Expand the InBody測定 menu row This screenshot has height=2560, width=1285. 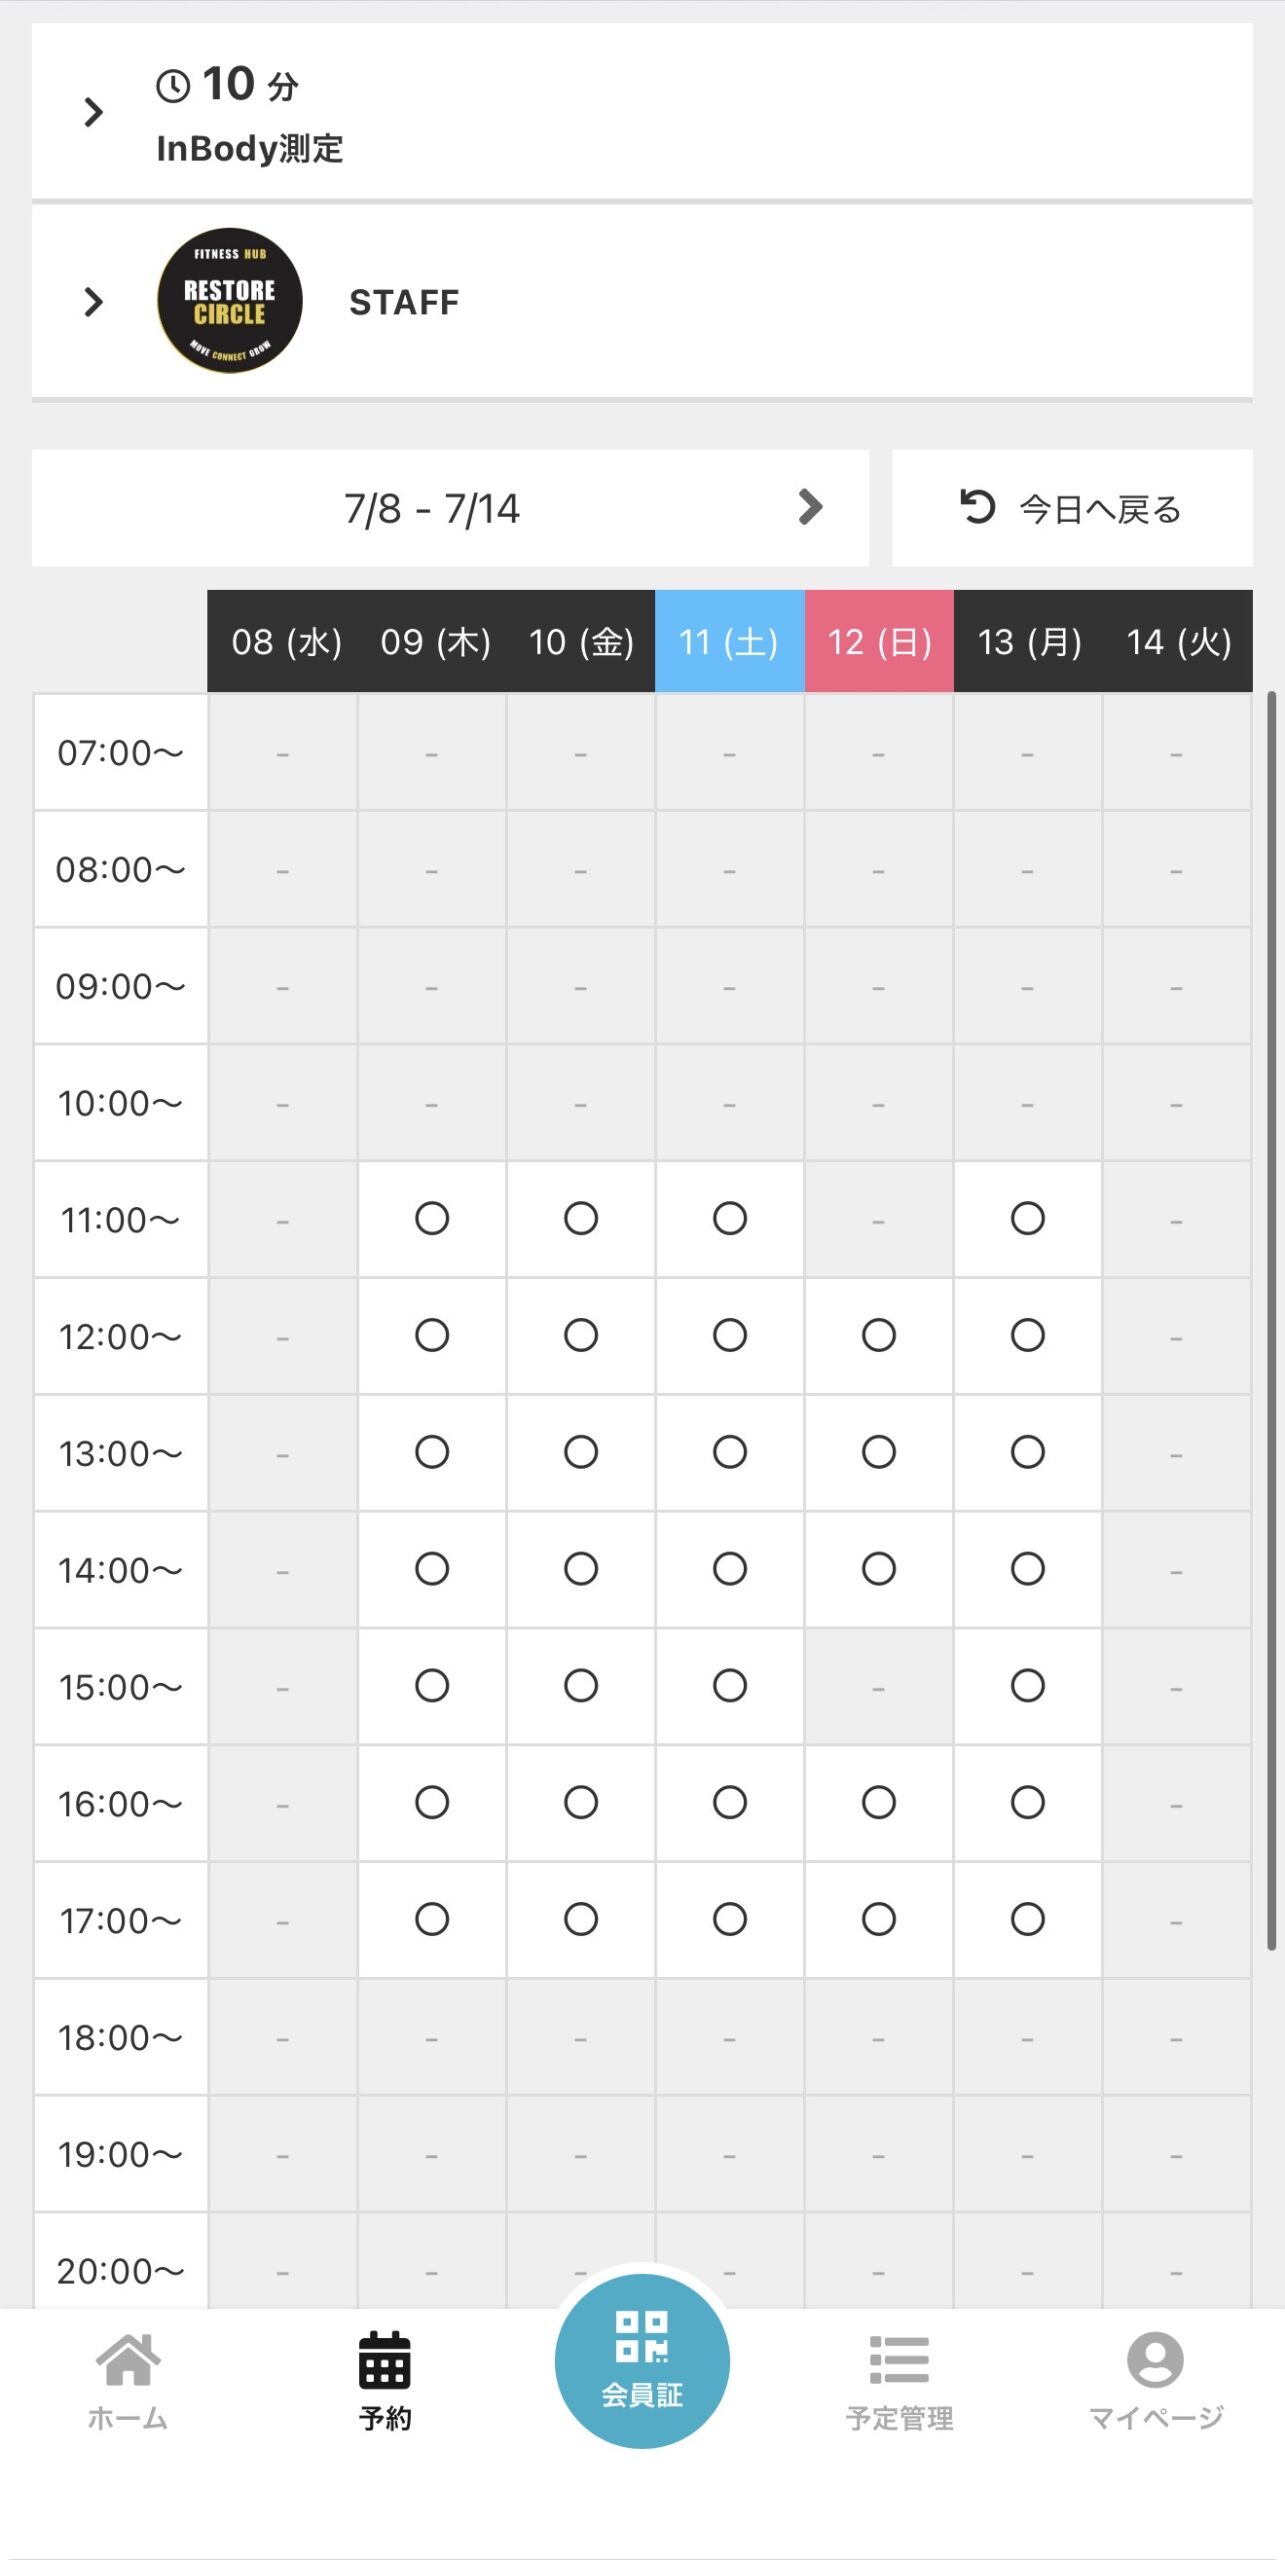click(642, 112)
